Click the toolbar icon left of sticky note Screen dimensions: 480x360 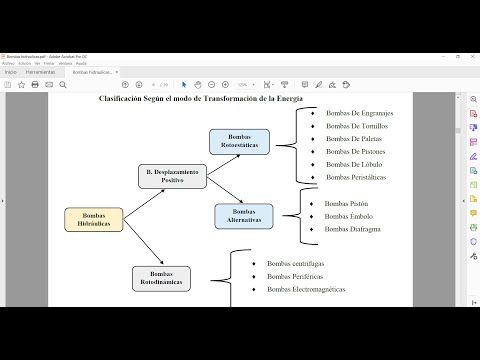(284, 85)
